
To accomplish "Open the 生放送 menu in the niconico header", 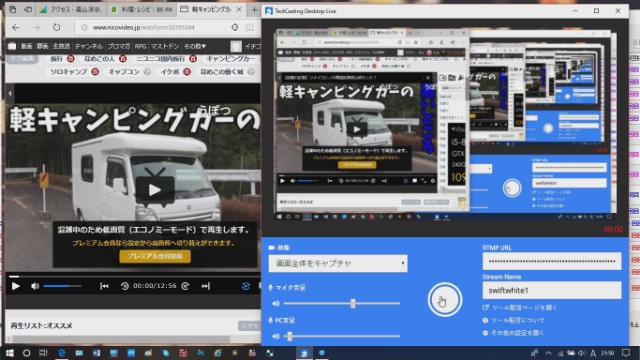I will coord(61,46).
